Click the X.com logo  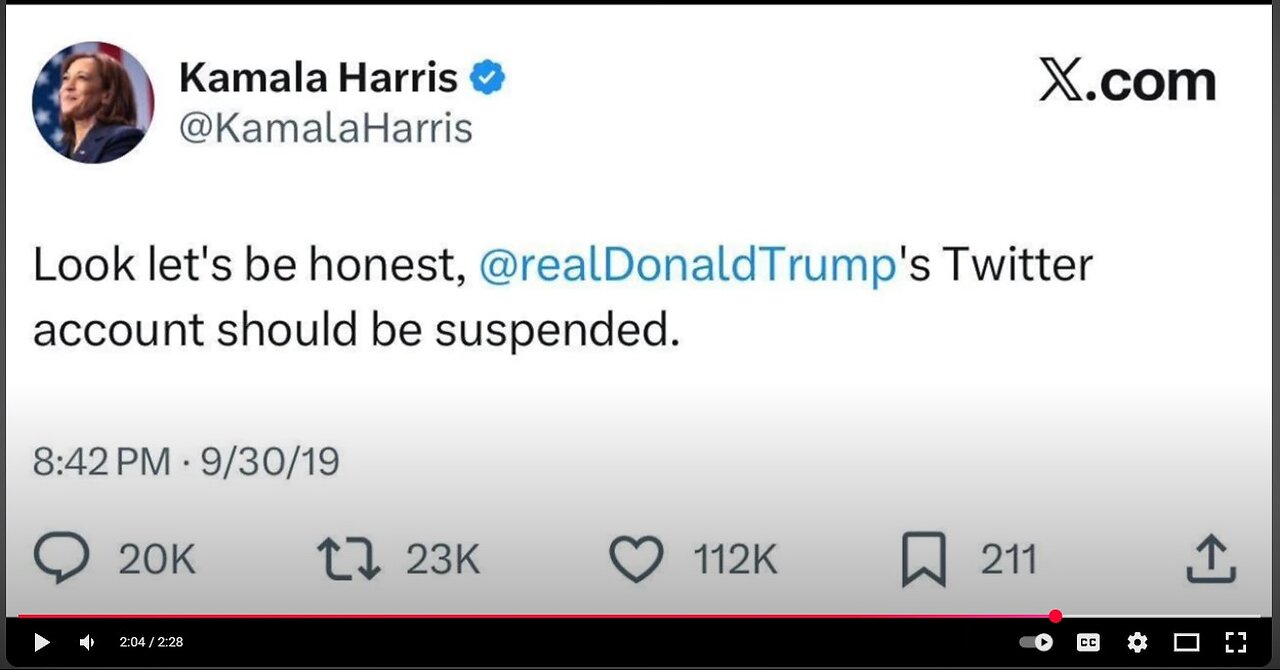pyautogui.click(x=1127, y=82)
